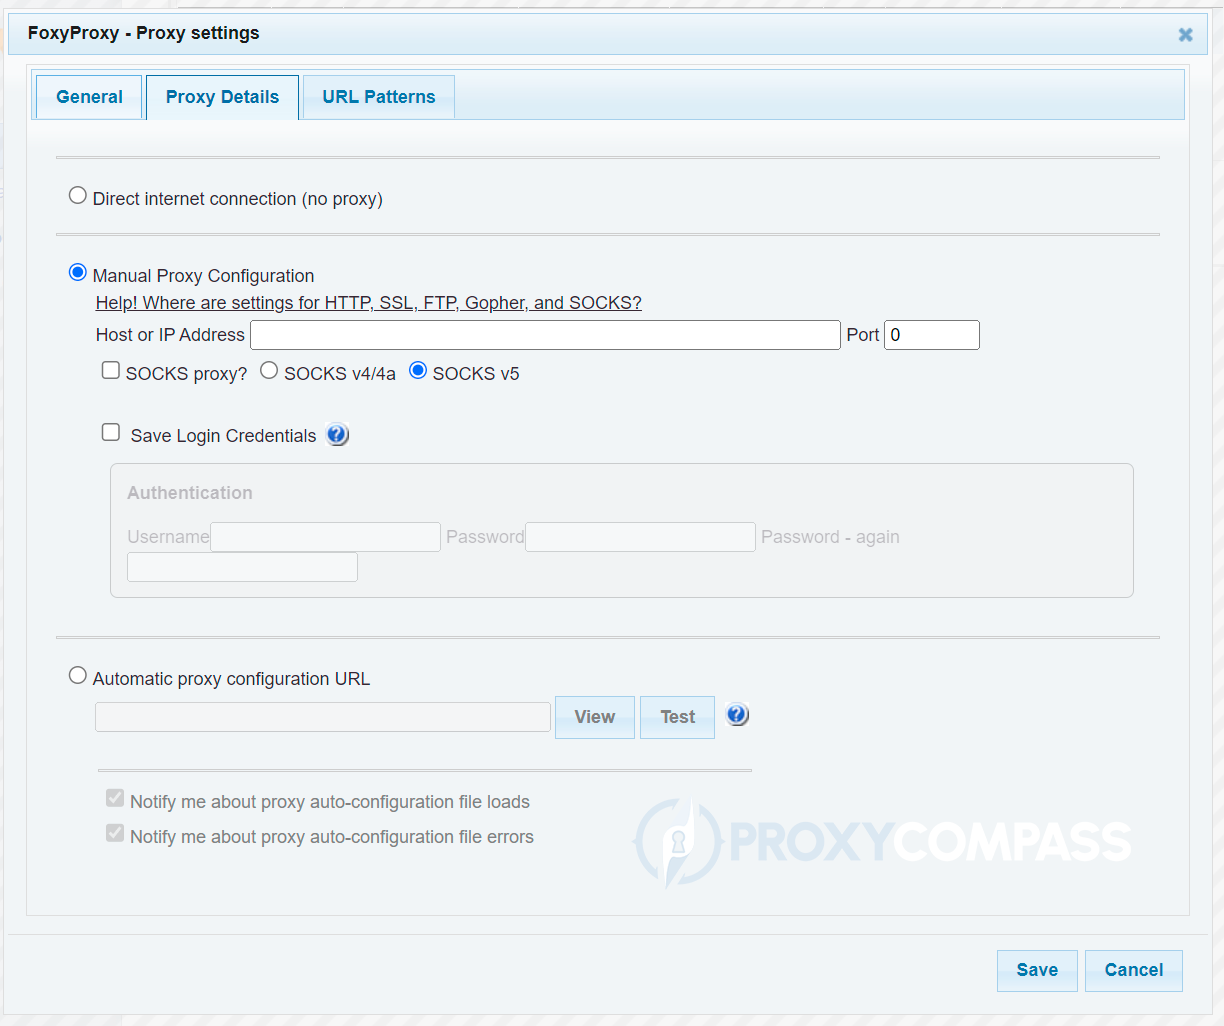The image size is (1224, 1026).
Task: Click the View button for PAC file
Action: [595, 717]
